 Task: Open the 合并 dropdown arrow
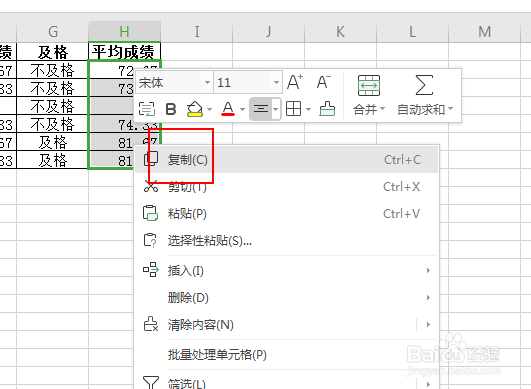[383, 109]
